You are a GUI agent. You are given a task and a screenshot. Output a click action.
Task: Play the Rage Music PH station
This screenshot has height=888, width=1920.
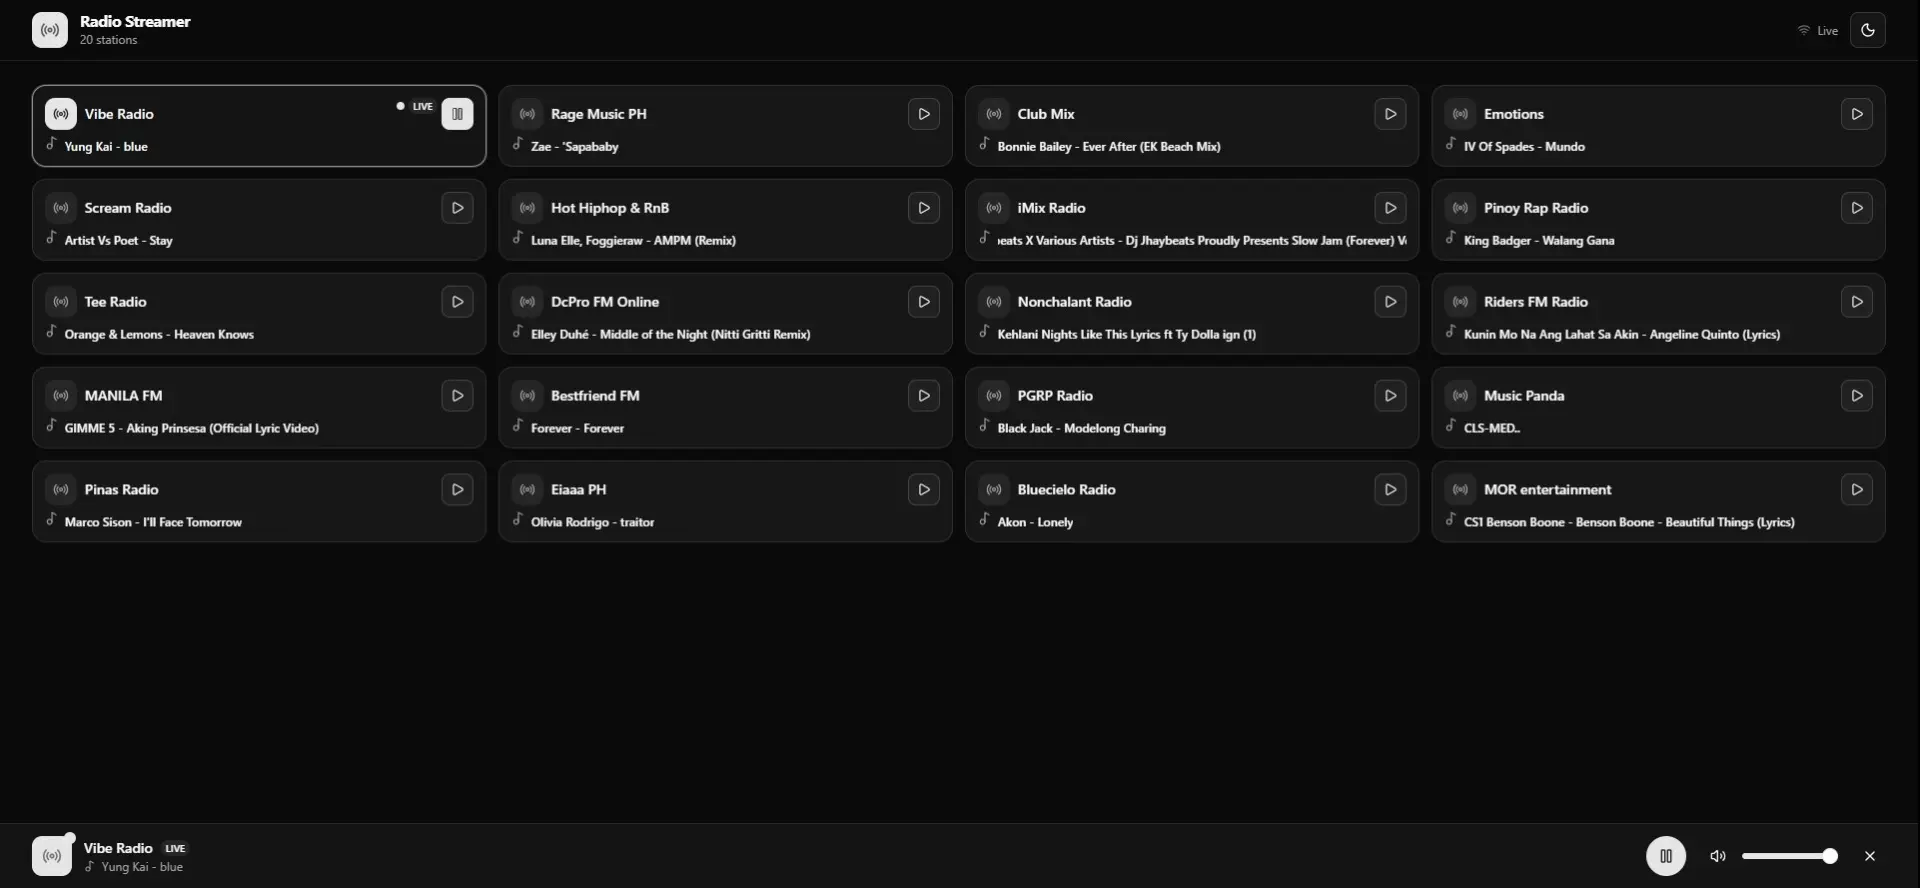point(923,114)
